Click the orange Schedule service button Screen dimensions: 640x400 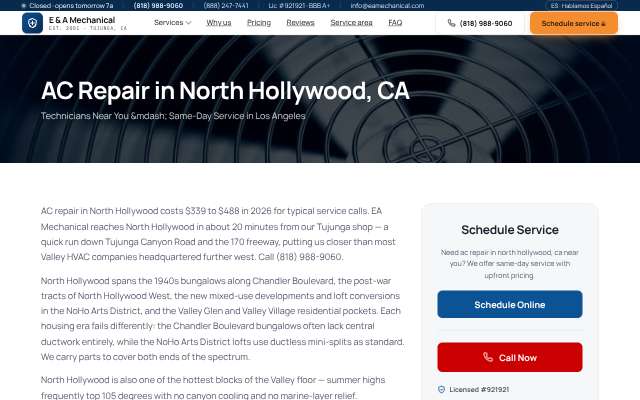[573, 23]
